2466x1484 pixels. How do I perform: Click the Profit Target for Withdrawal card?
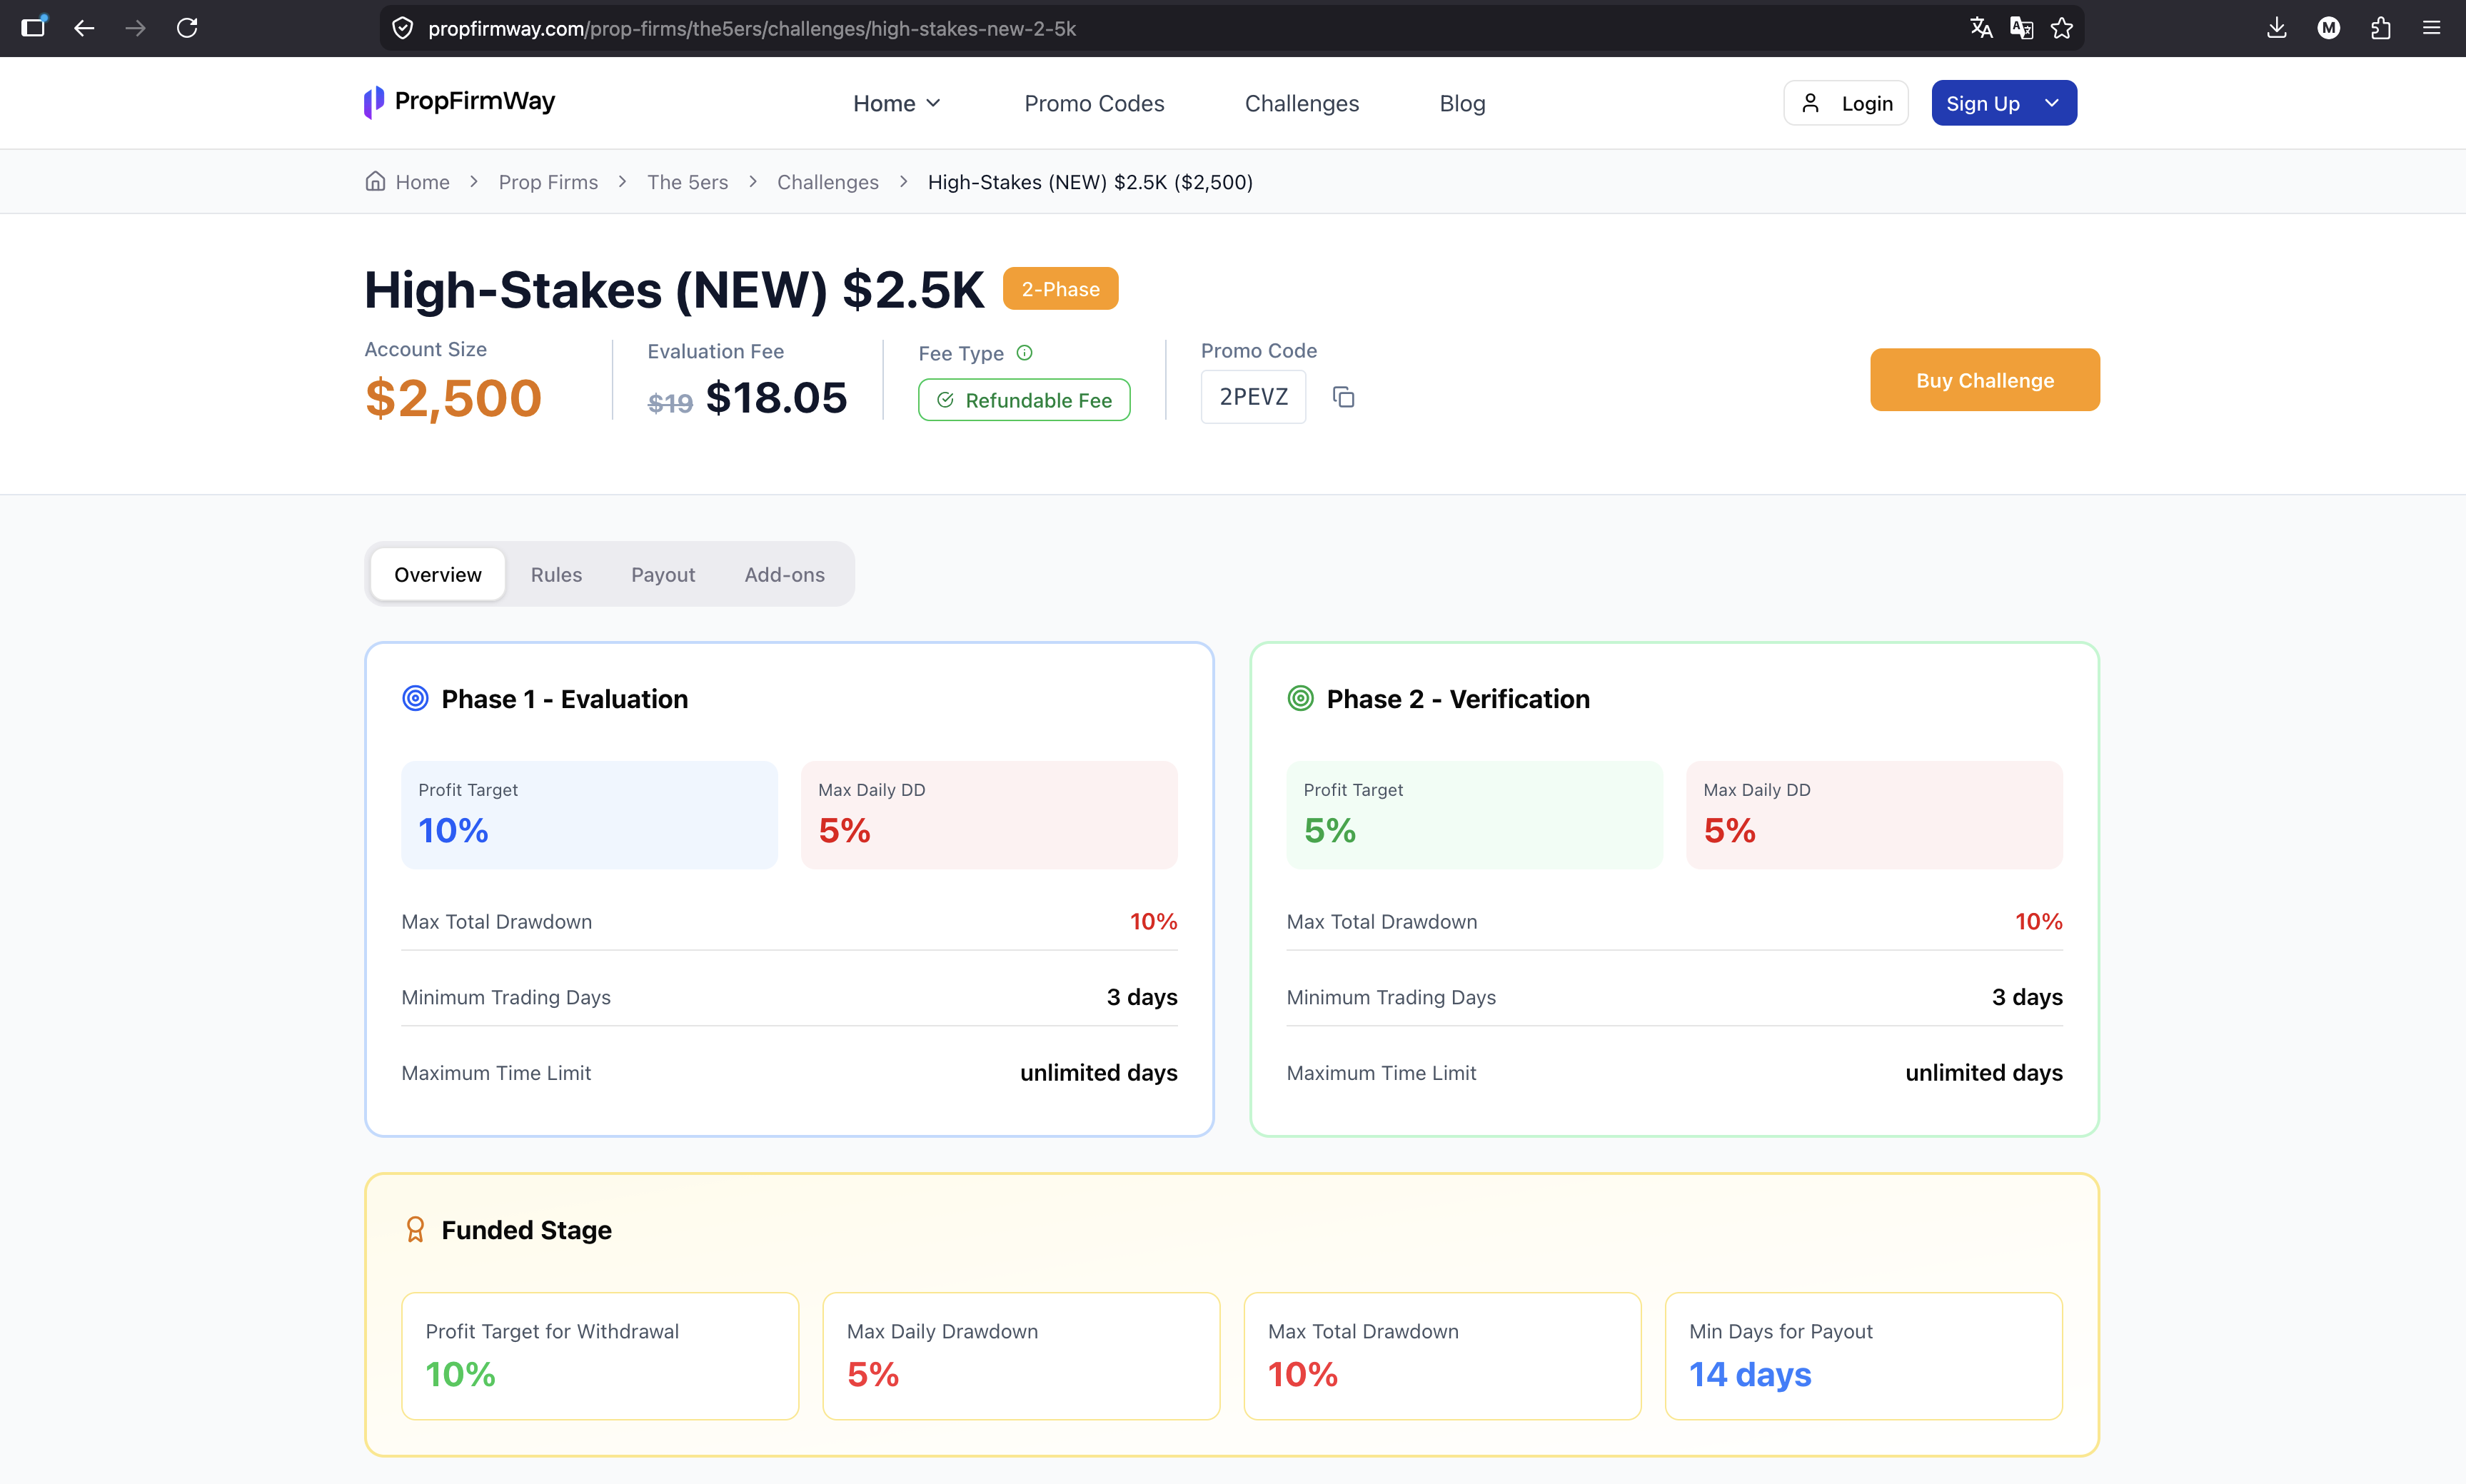tap(600, 1356)
